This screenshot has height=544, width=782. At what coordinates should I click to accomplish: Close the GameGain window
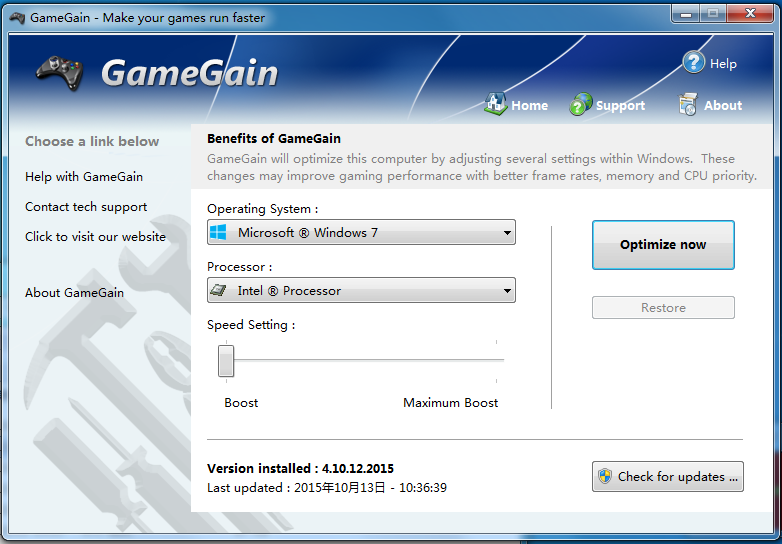tap(750, 14)
